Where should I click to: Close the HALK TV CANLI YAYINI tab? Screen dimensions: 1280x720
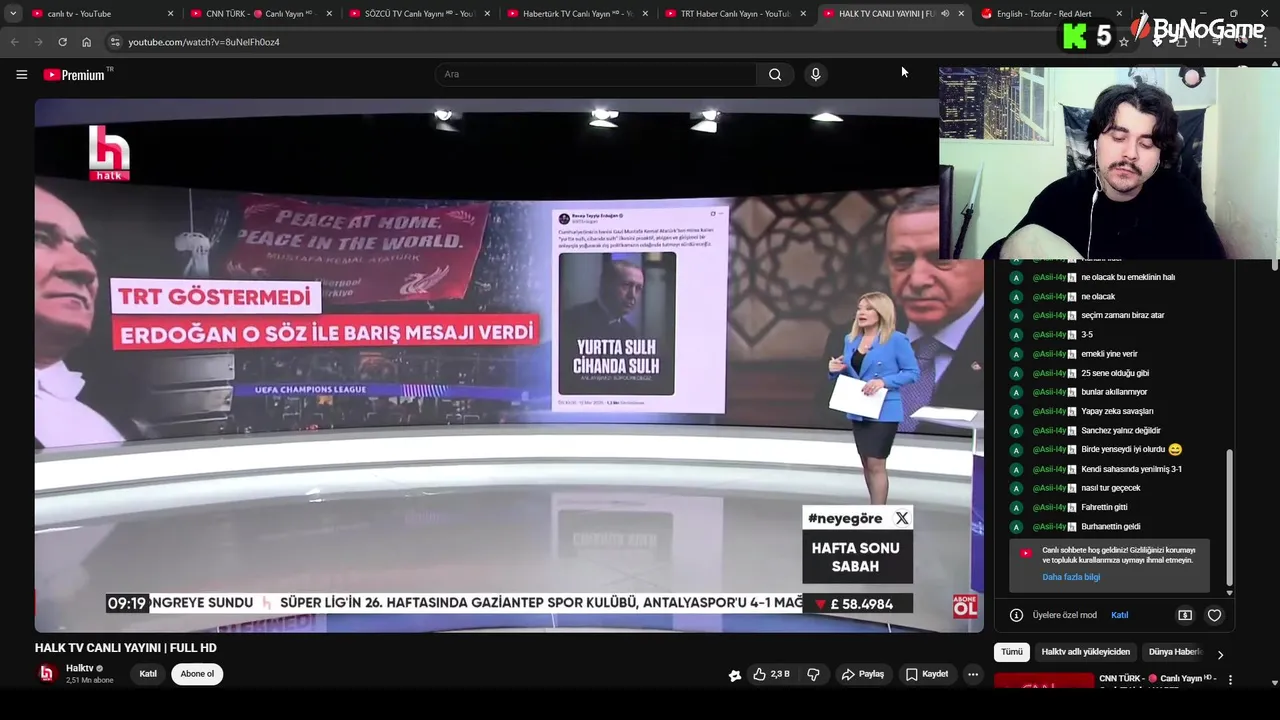coord(961,14)
